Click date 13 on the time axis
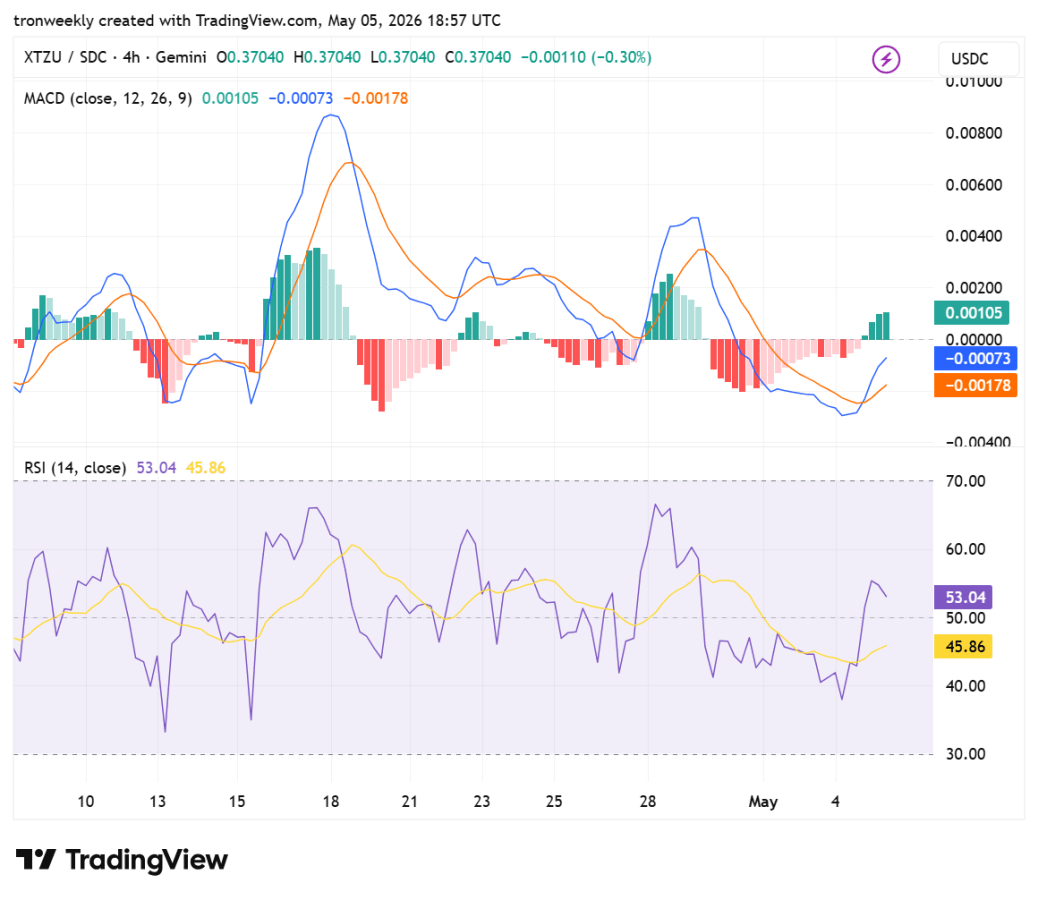The image size is (1038, 900). point(158,801)
